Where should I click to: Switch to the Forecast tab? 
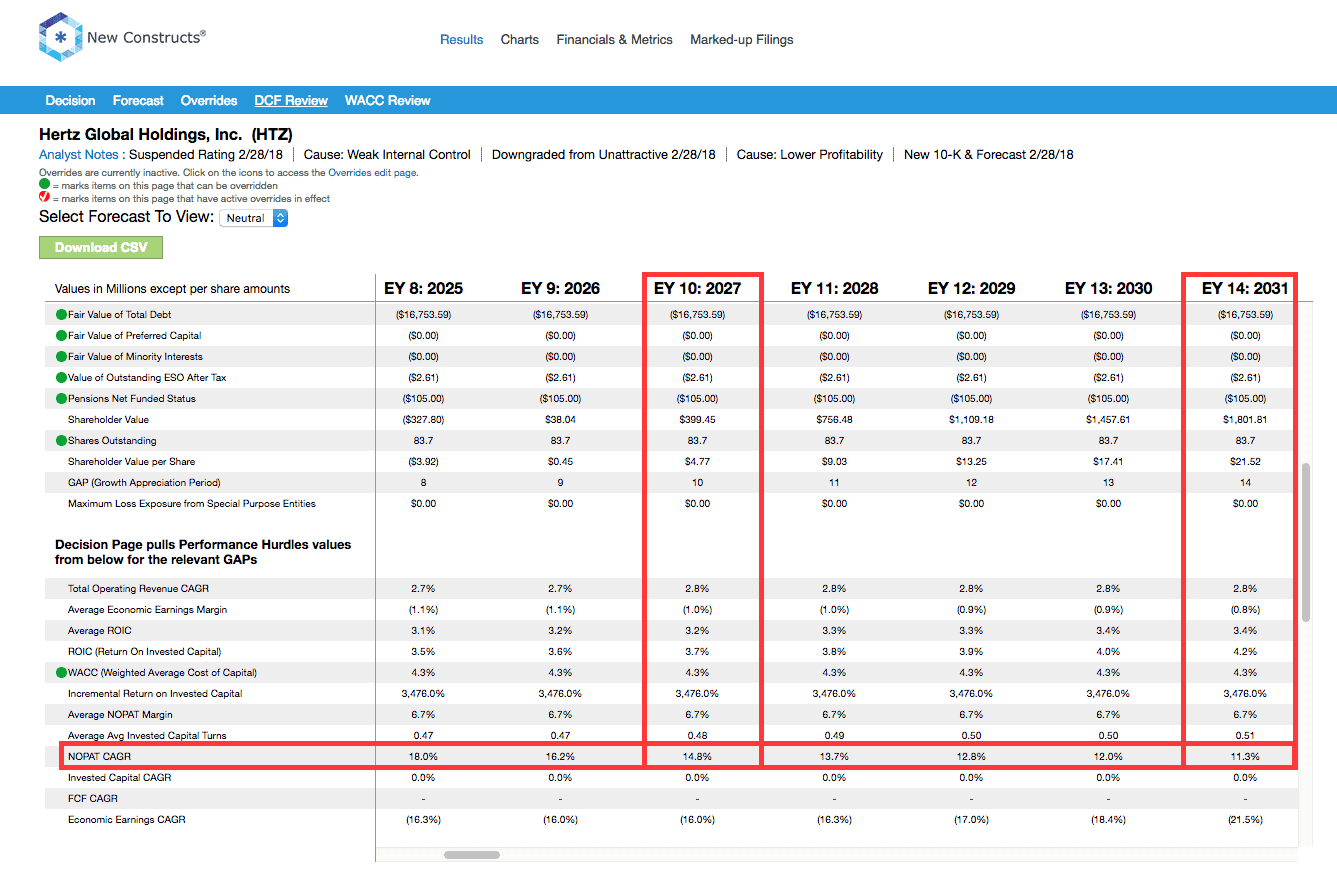[138, 100]
